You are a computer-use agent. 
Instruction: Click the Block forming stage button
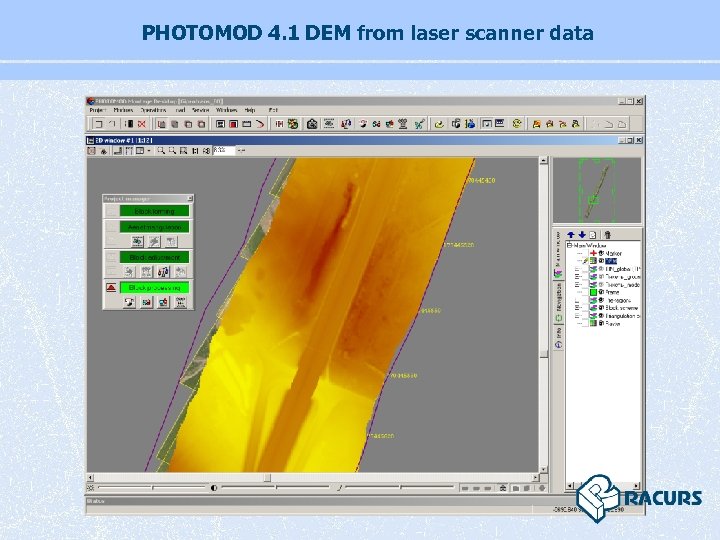[154, 211]
